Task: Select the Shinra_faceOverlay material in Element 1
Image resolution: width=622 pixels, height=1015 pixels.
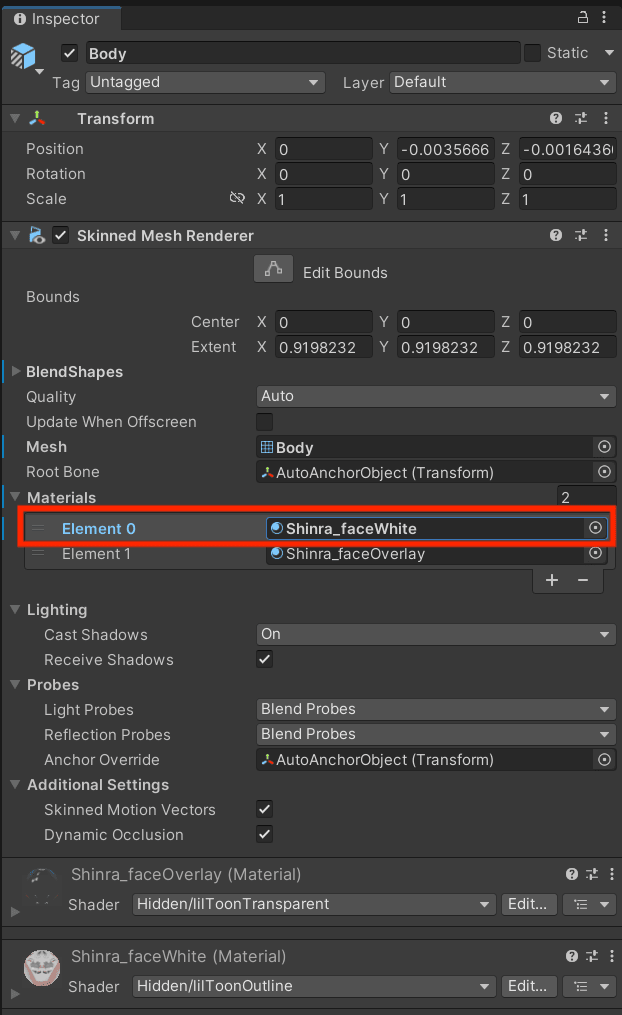Action: 427,553
